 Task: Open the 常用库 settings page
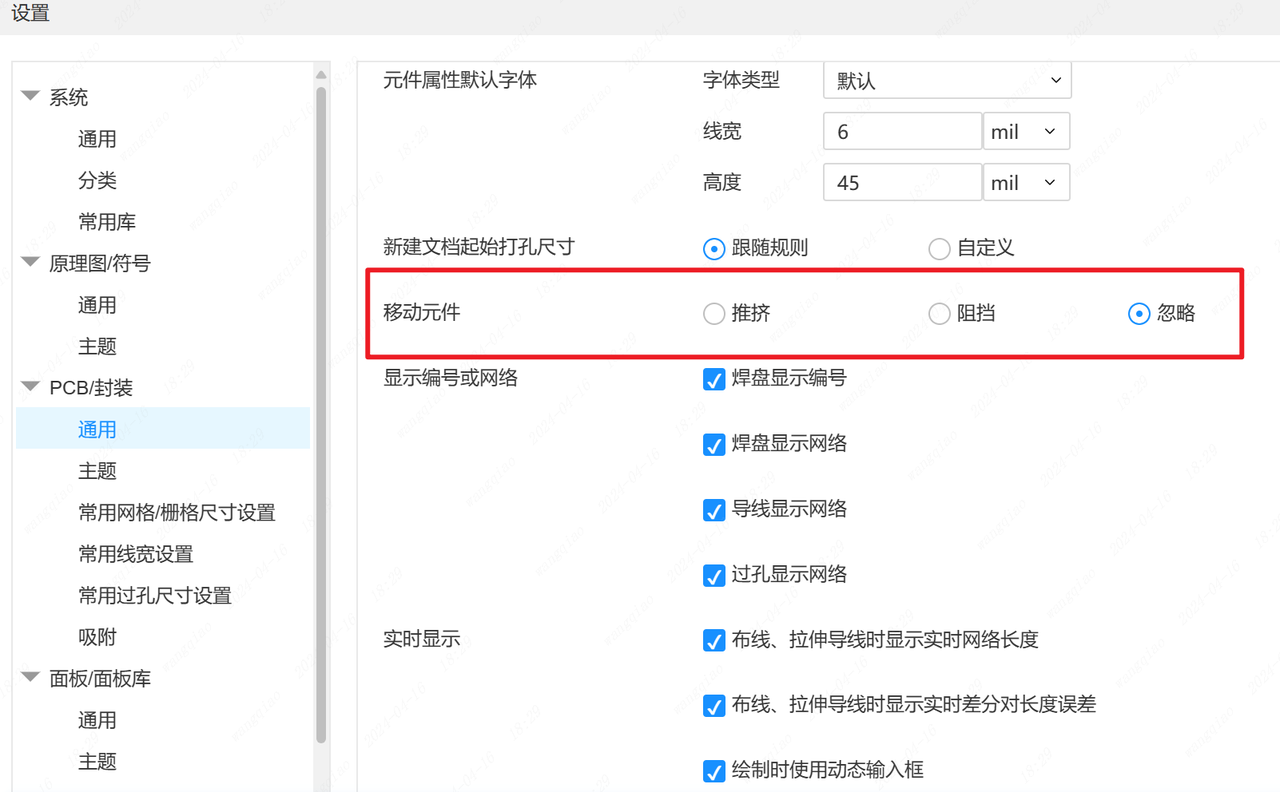pos(107,222)
